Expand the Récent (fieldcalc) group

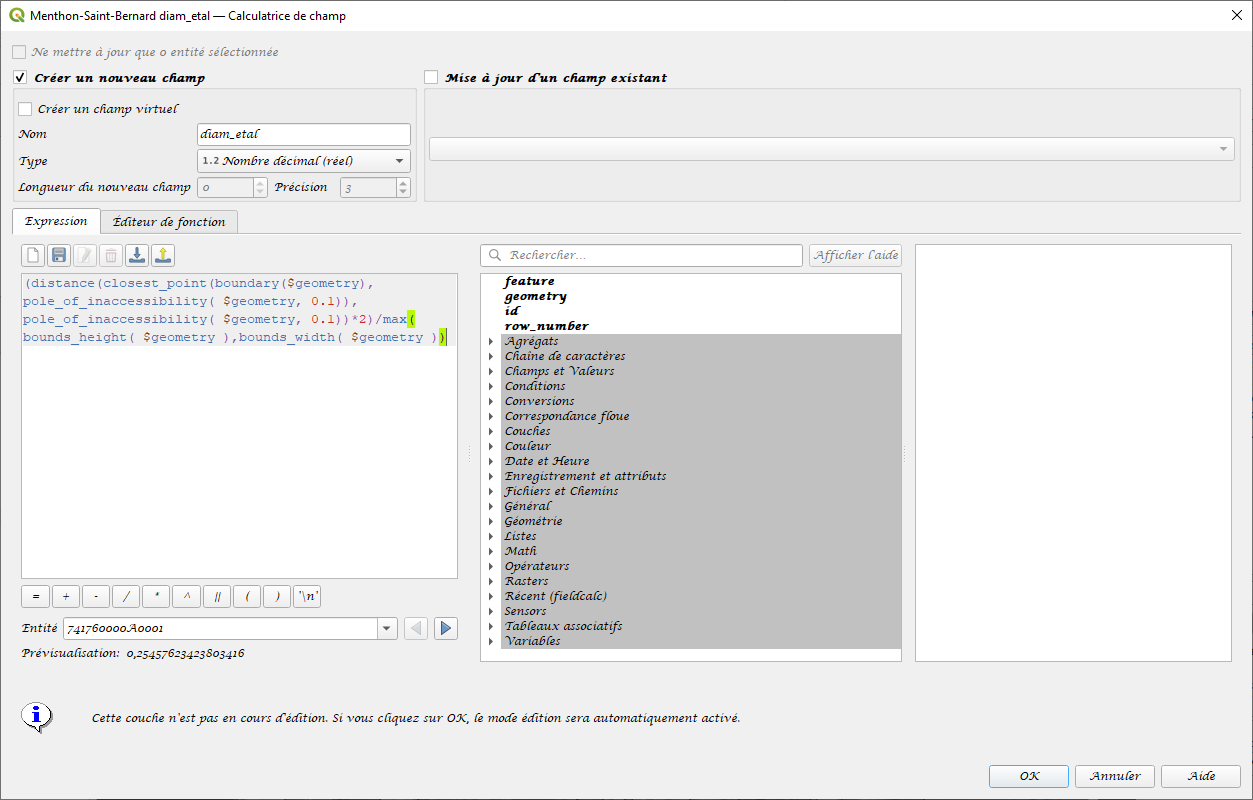click(491, 597)
